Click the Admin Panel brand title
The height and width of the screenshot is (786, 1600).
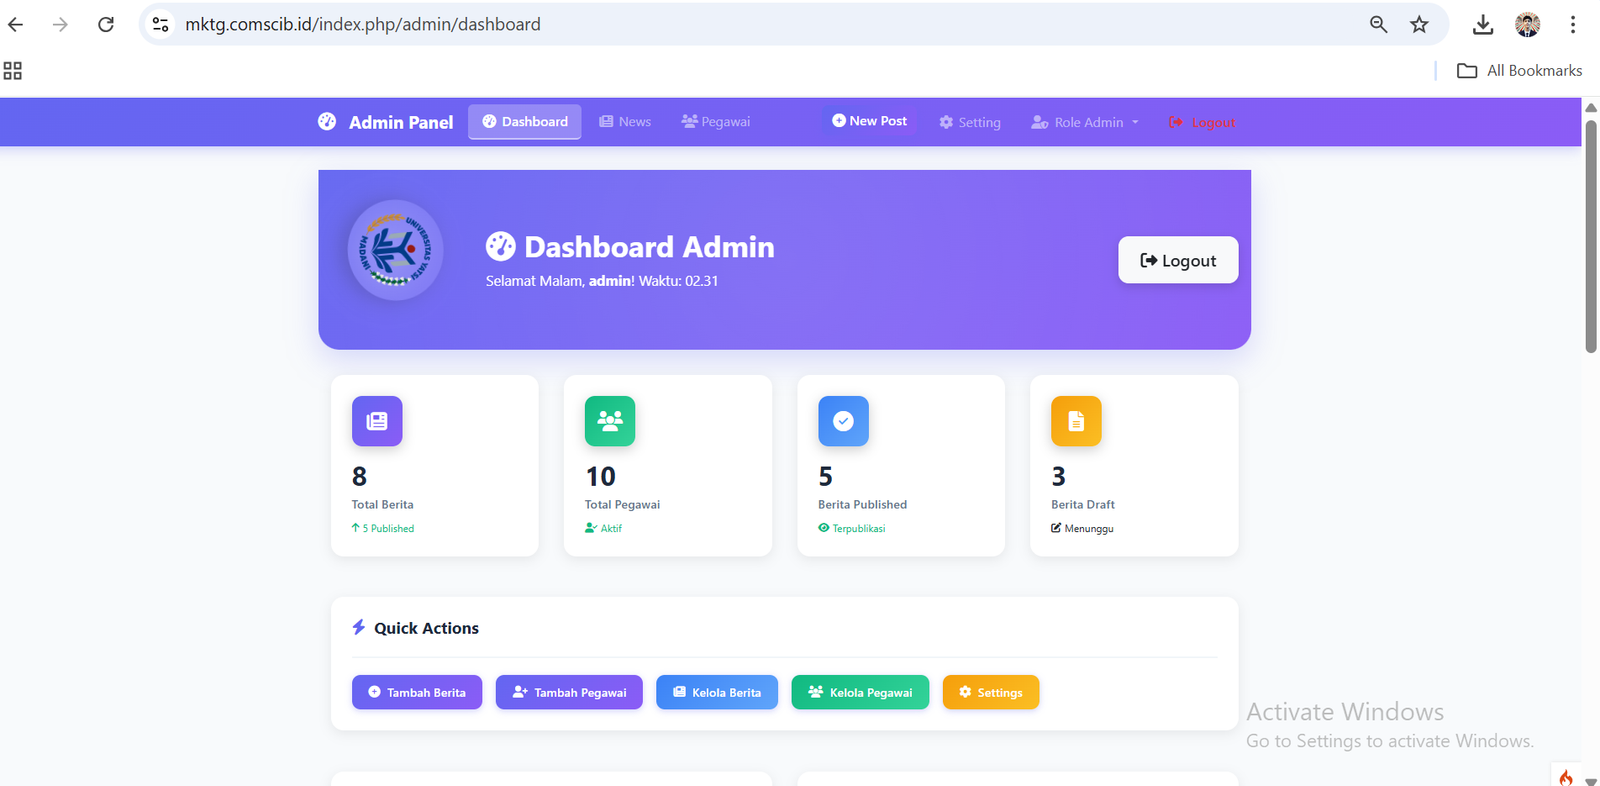401,122
